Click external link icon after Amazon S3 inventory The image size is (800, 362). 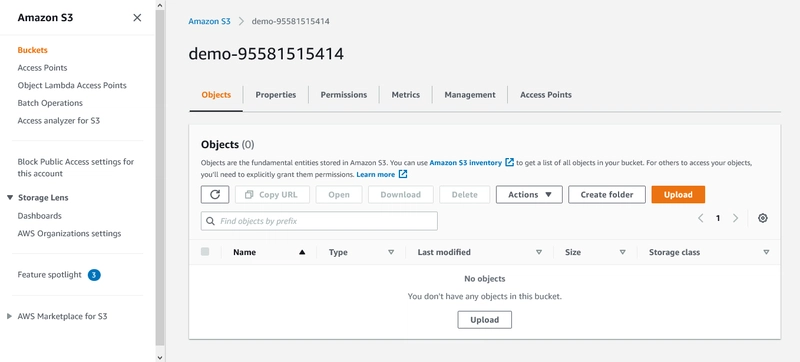(509, 163)
